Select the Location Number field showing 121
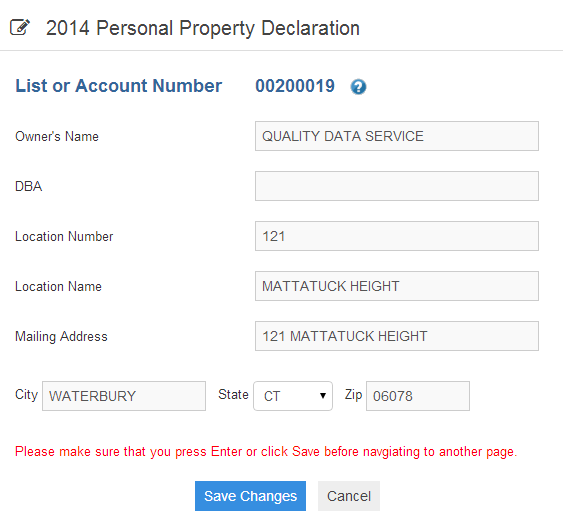 click(x=397, y=236)
